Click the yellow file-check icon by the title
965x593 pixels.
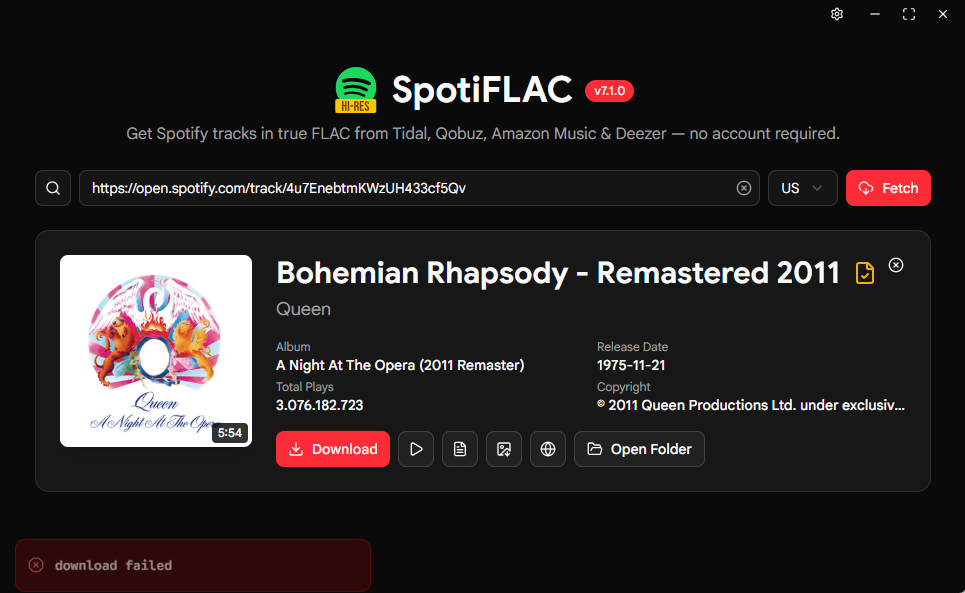(865, 273)
